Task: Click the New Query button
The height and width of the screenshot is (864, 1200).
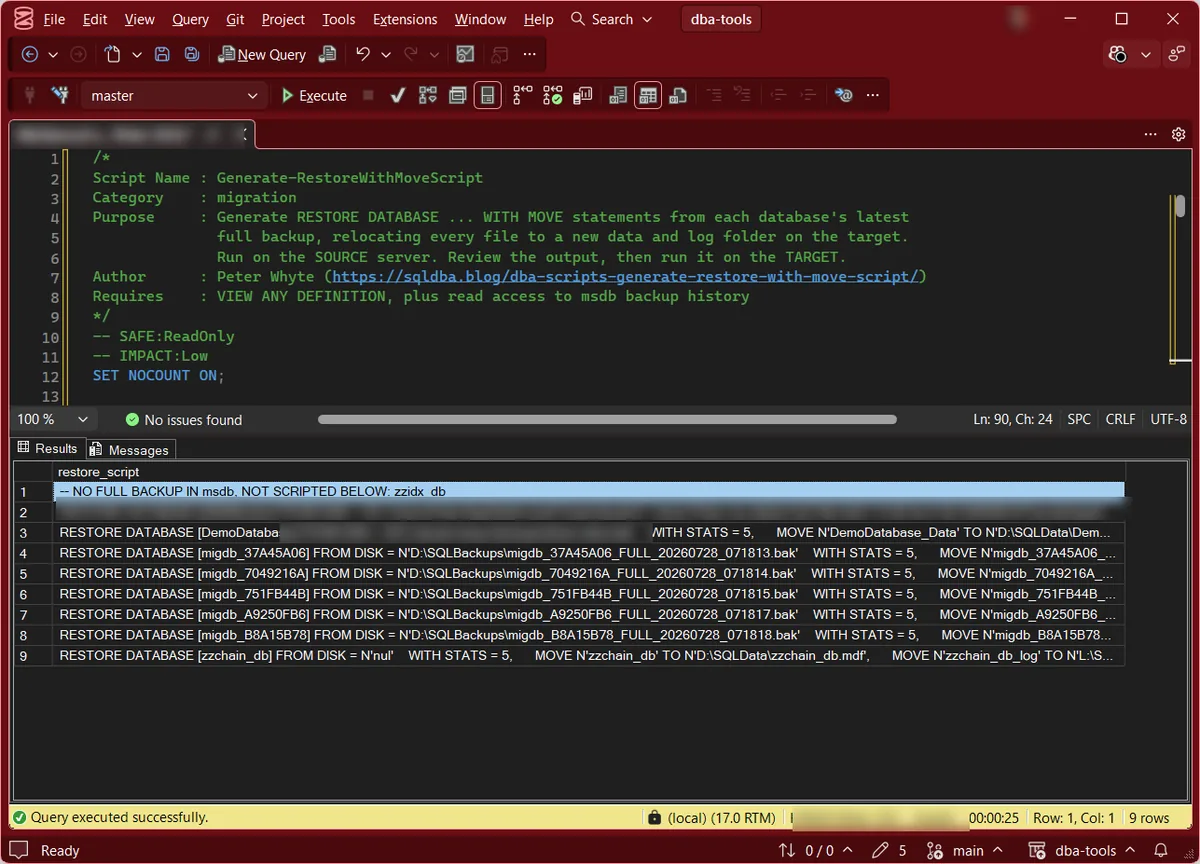Action: click(262, 55)
